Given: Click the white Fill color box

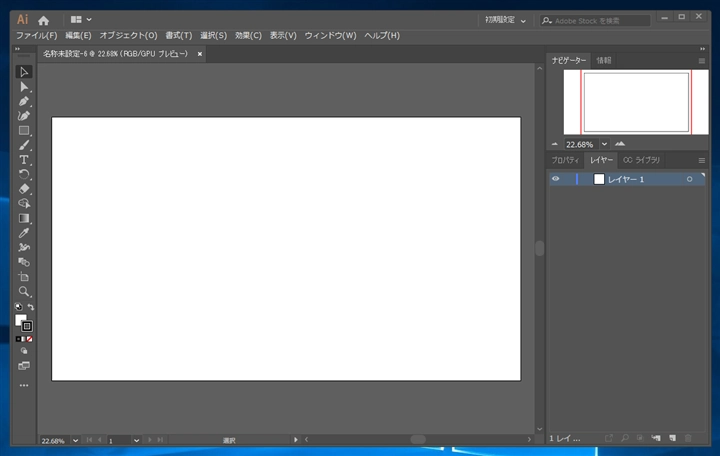Looking at the screenshot, I should click(20, 320).
